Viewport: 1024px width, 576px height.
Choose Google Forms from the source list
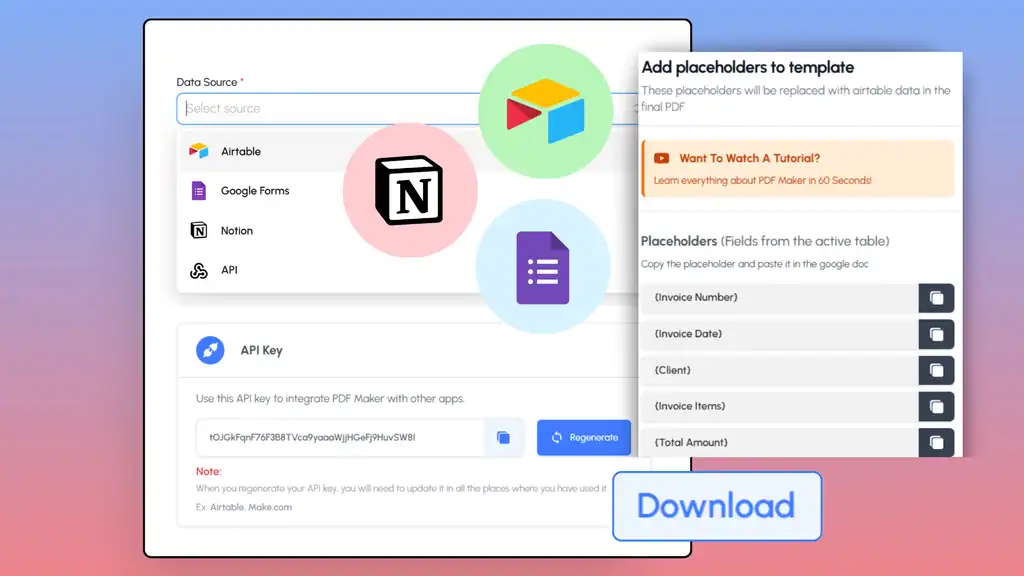click(254, 191)
